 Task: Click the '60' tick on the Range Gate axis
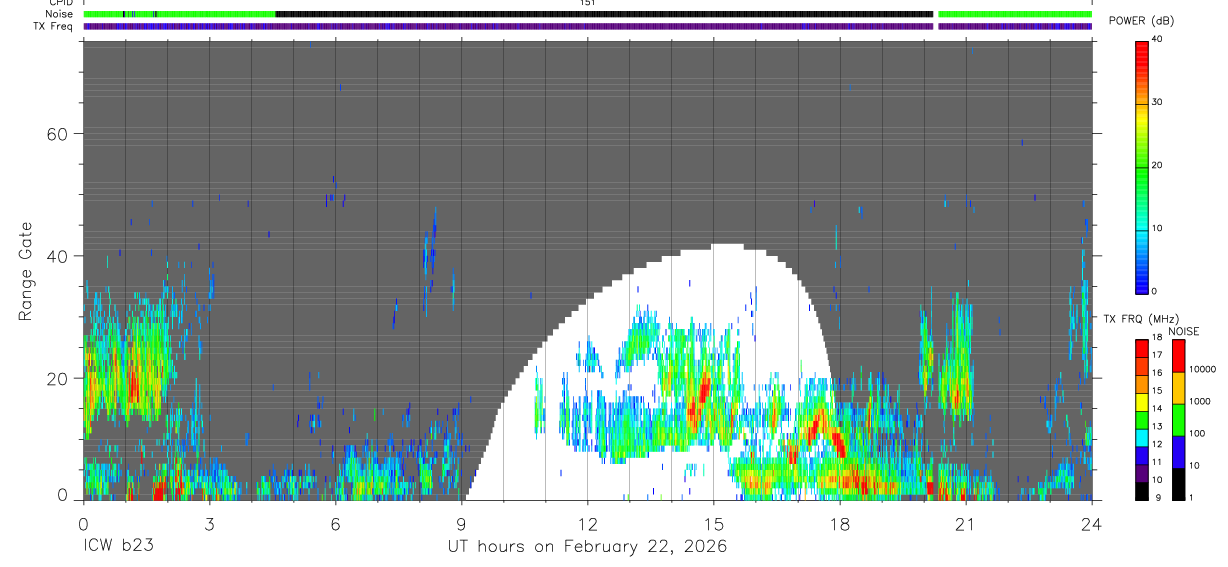pos(57,134)
